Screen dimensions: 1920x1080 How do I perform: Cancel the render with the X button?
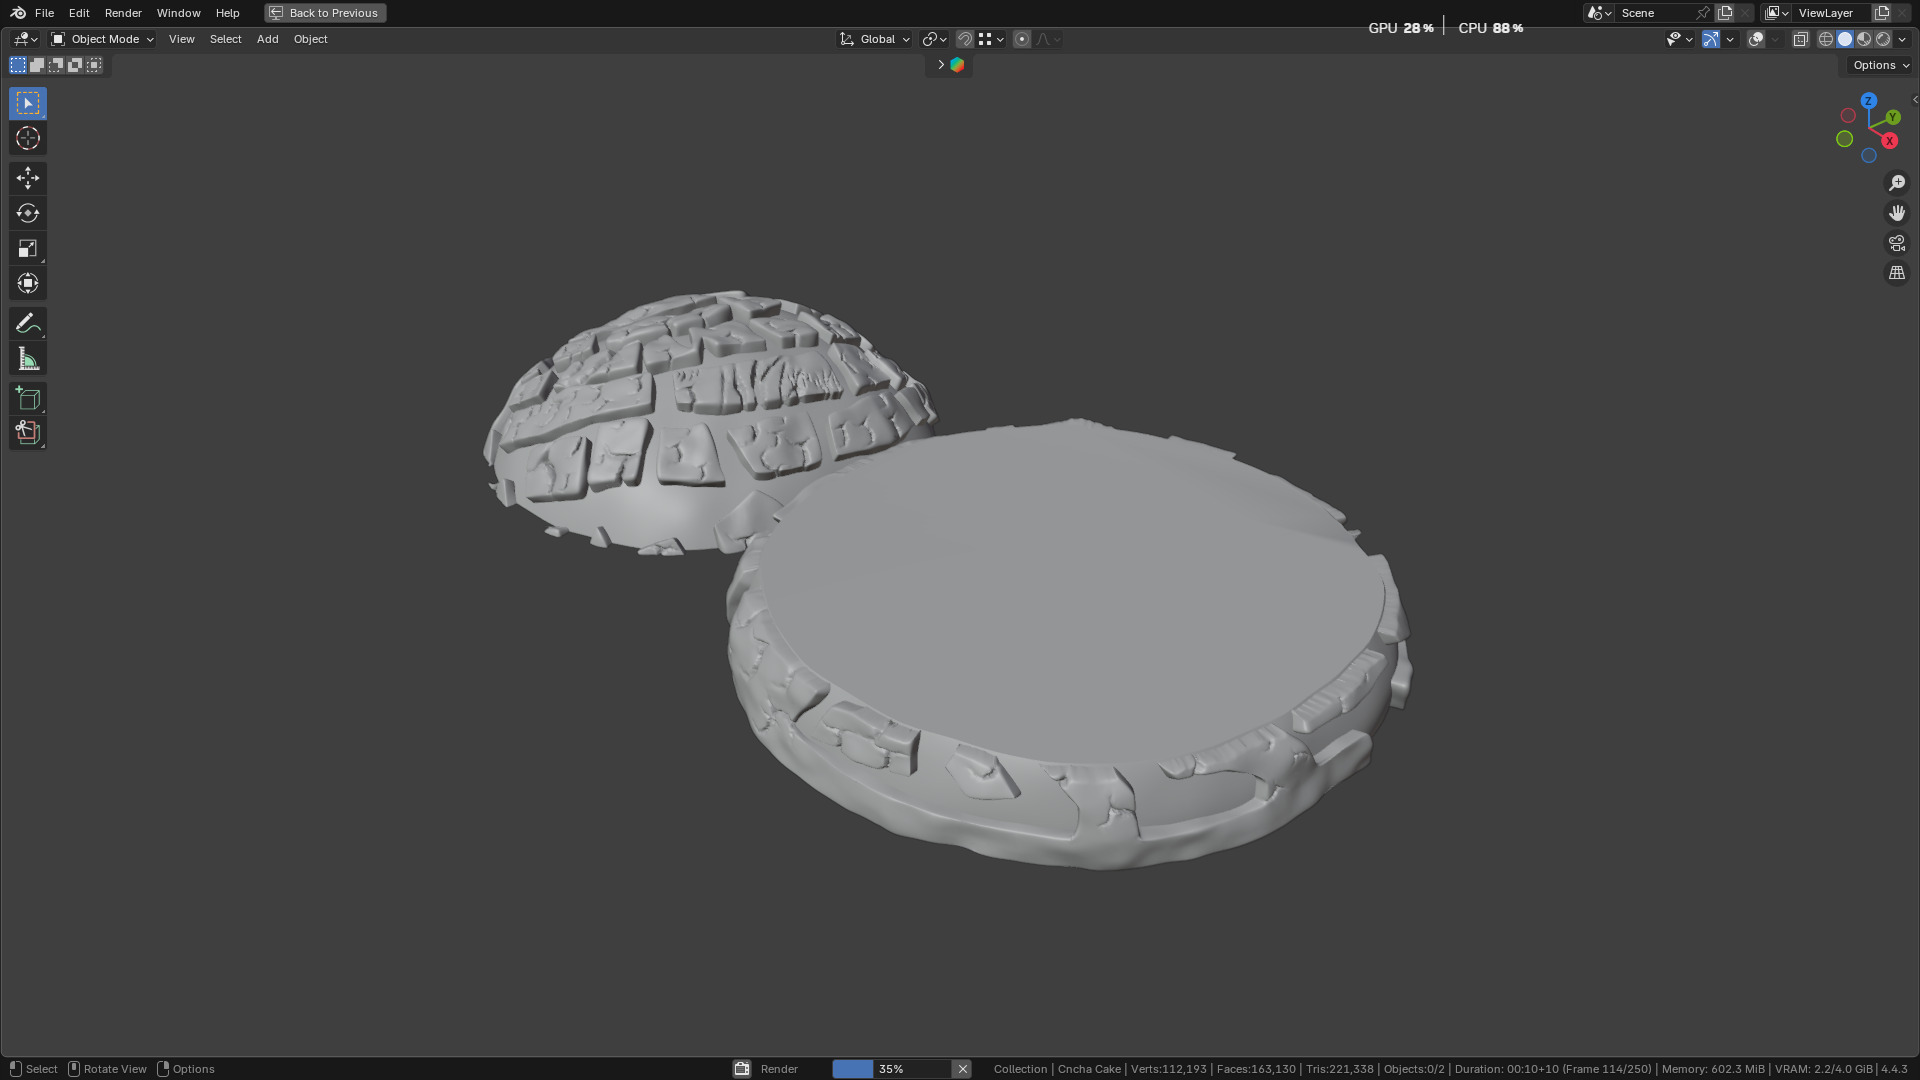tap(962, 1069)
